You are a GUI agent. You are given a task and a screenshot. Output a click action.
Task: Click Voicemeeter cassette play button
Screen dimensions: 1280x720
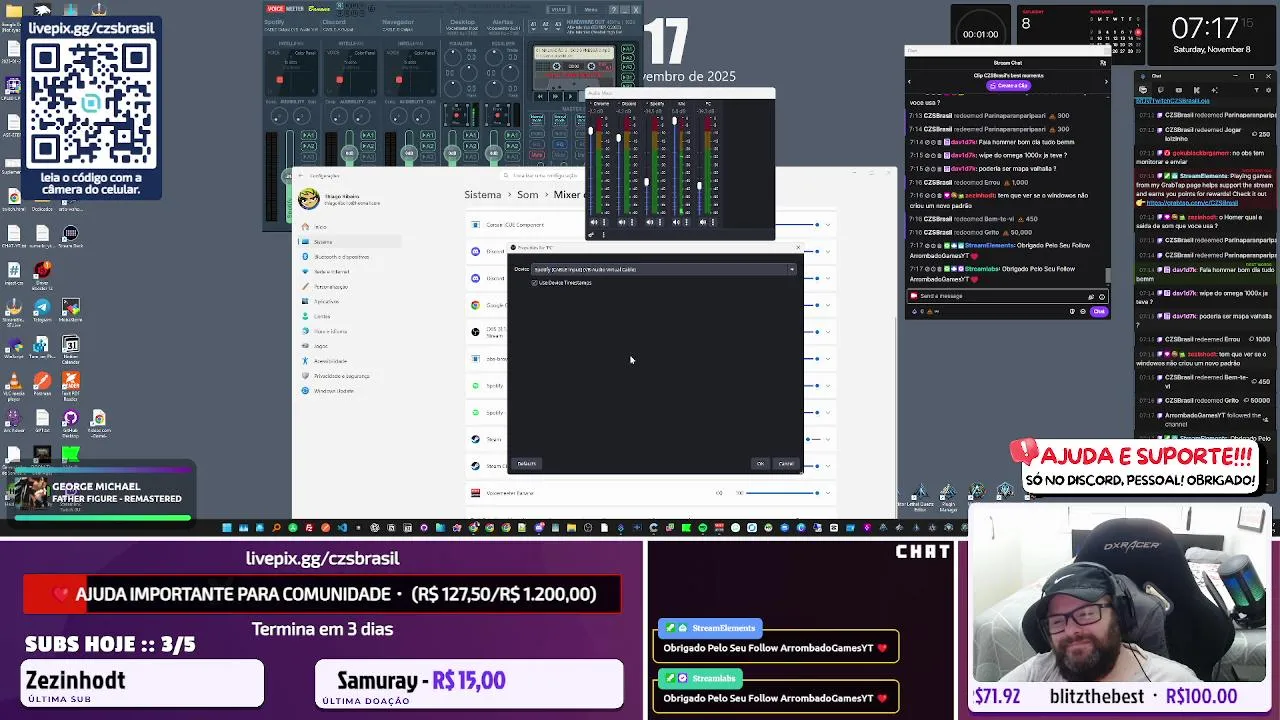(570, 96)
